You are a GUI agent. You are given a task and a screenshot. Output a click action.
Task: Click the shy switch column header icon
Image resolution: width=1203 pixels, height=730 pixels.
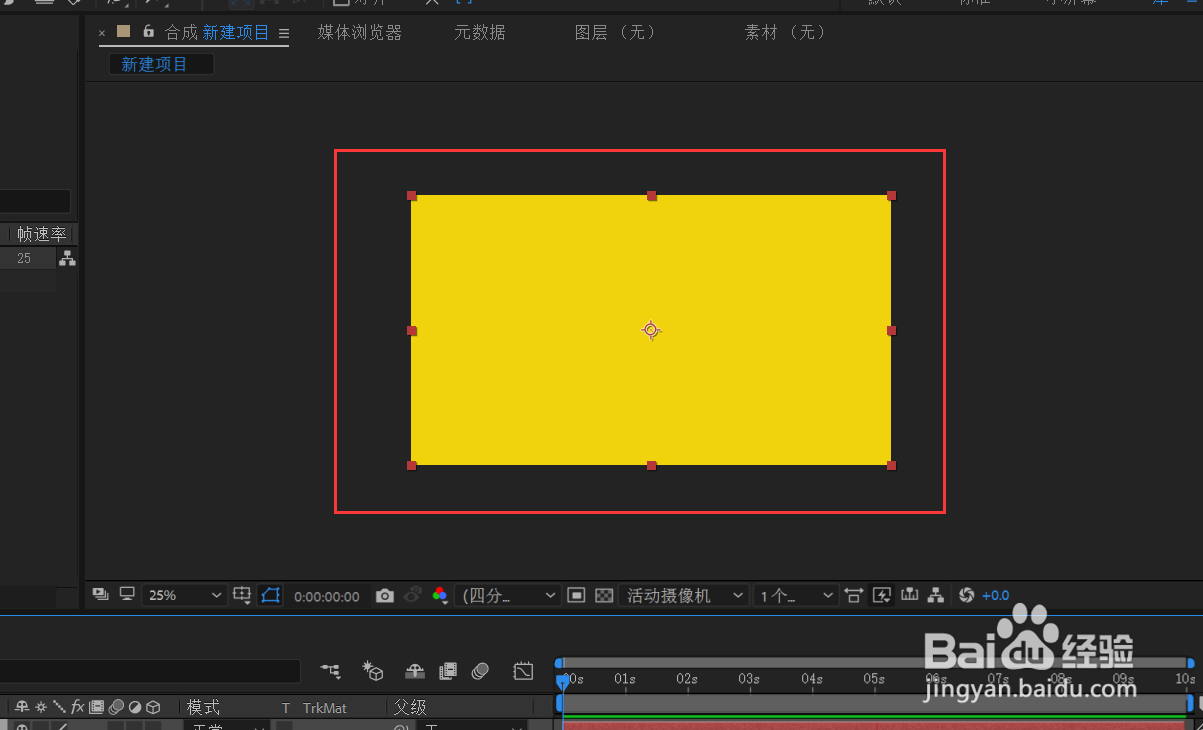point(22,707)
